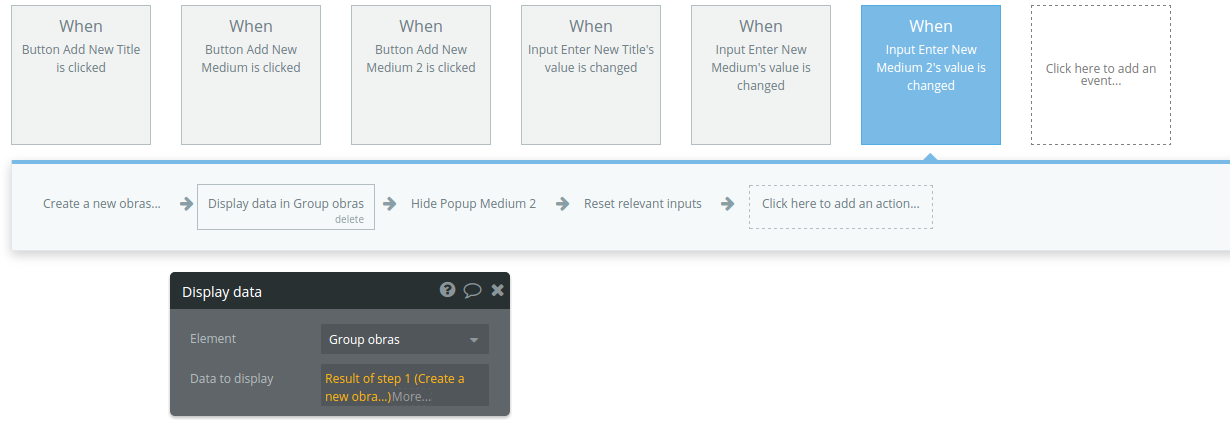Viewport: 1230px width, 437px height.
Task: Select the Create a new obras step
Action: (x=101, y=204)
